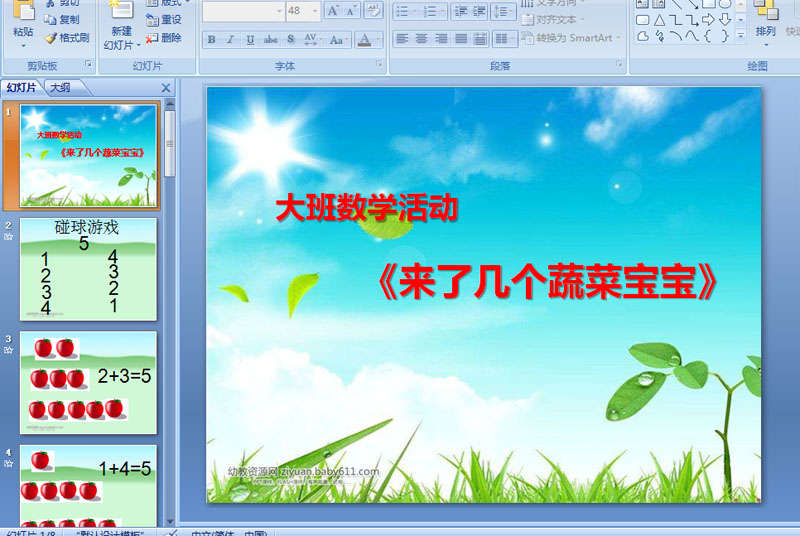Image resolution: width=800 pixels, height=536 pixels.
Task: Click the red font color swatch A
Action: click(364, 39)
